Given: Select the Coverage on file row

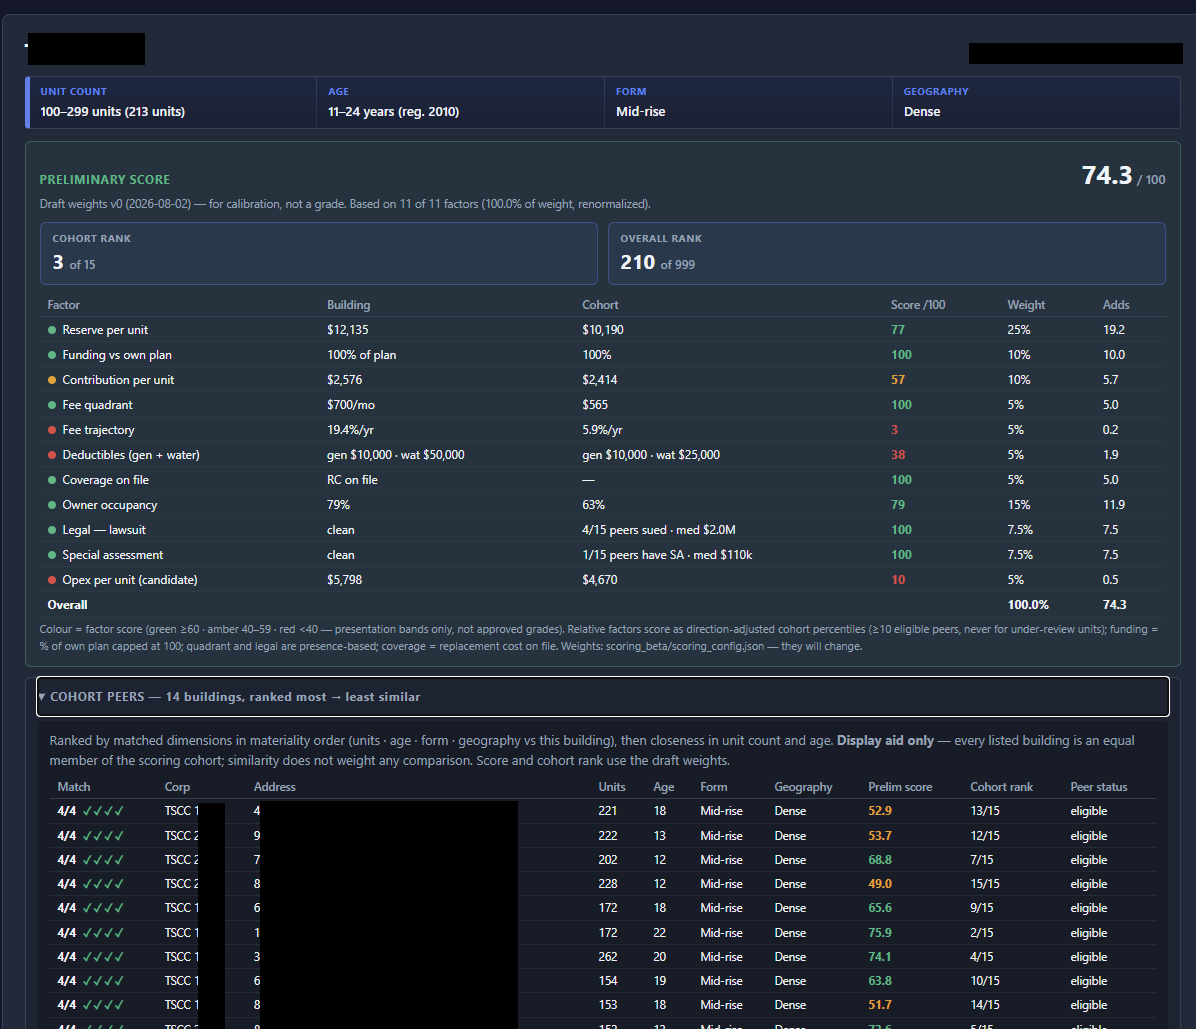Looking at the screenshot, I should click(x=602, y=479).
